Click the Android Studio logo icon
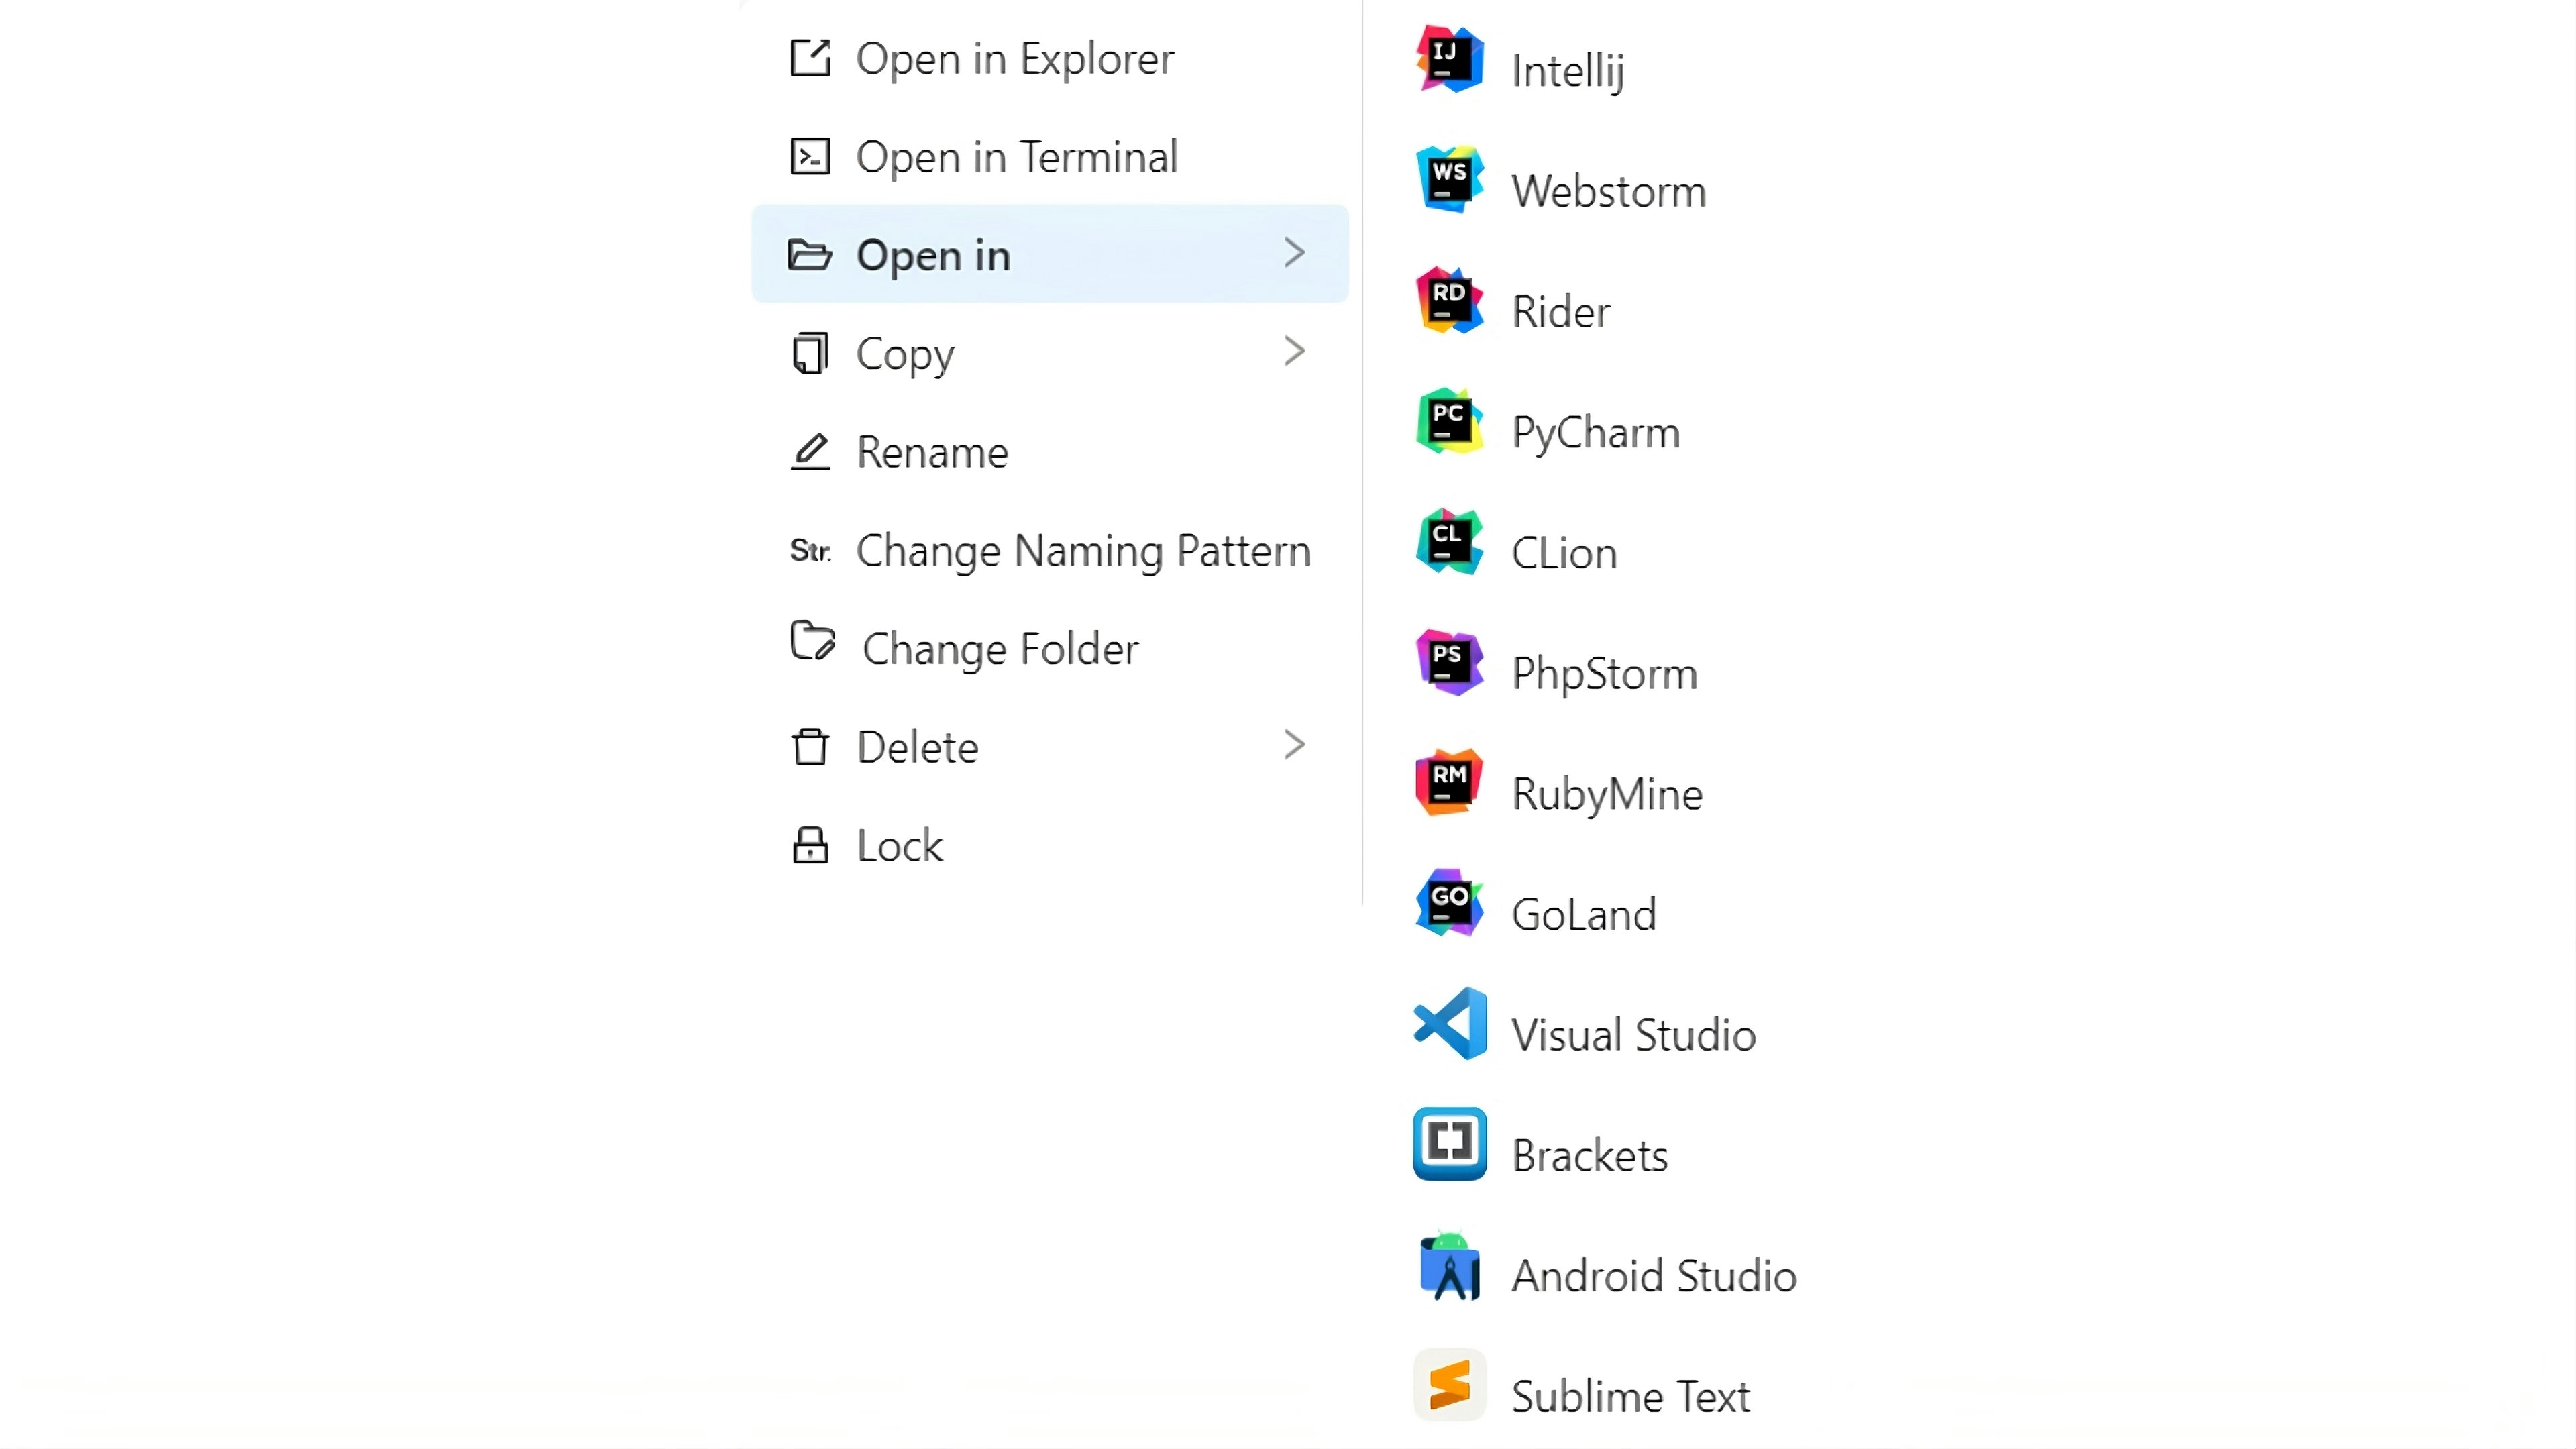 [1450, 1265]
